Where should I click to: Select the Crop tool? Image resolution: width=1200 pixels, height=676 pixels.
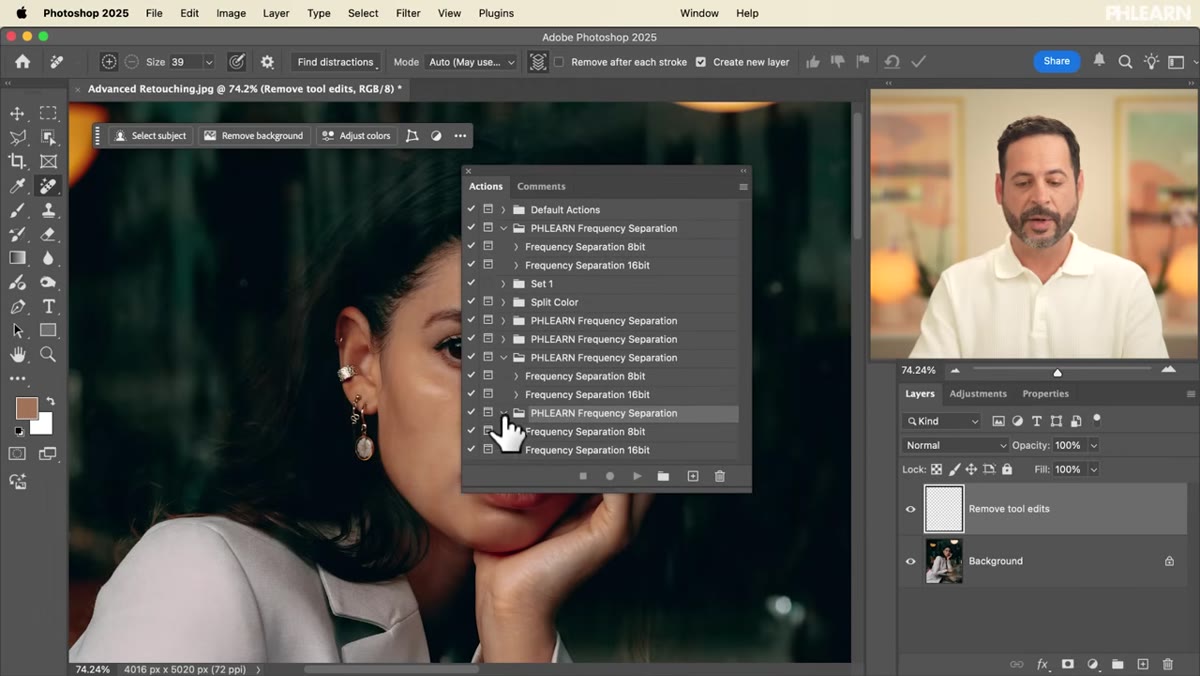(x=18, y=161)
